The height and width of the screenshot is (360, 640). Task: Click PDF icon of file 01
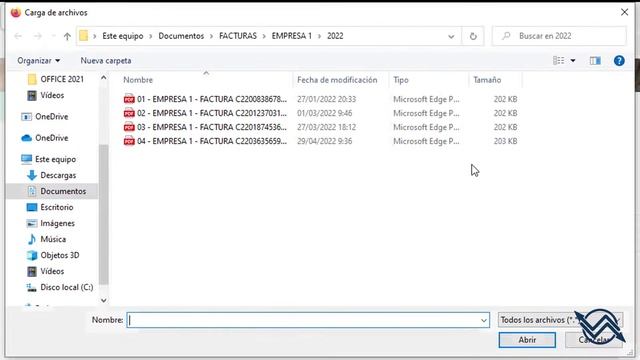point(129,99)
